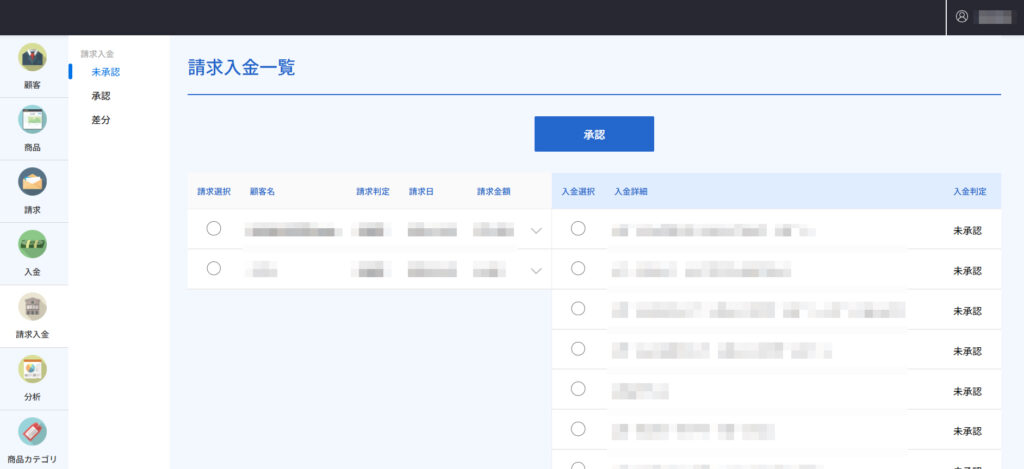The image size is (1024, 469).
Task: Click the 商品カテゴリ tag icon
Action: pyautogui.click(x=33, y=432)
